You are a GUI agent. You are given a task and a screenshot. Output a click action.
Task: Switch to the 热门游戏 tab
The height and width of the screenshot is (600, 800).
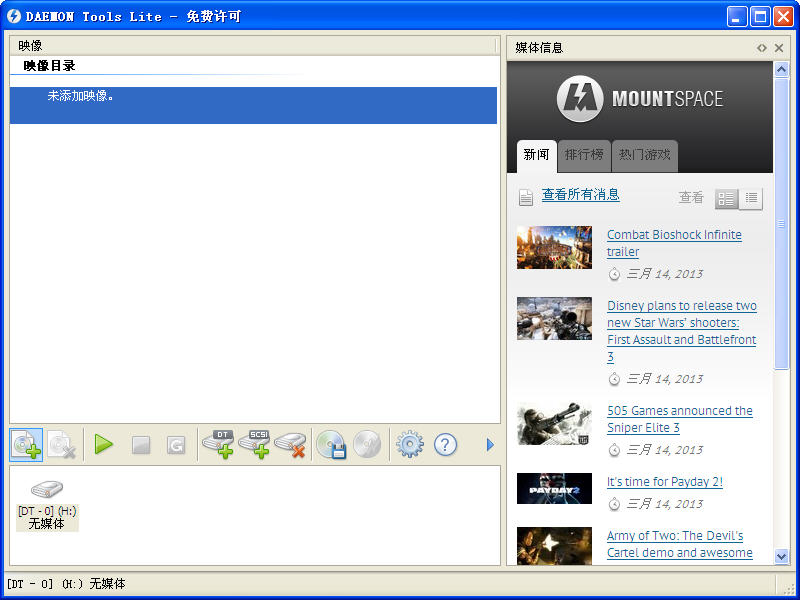click(x=645, y=156)
